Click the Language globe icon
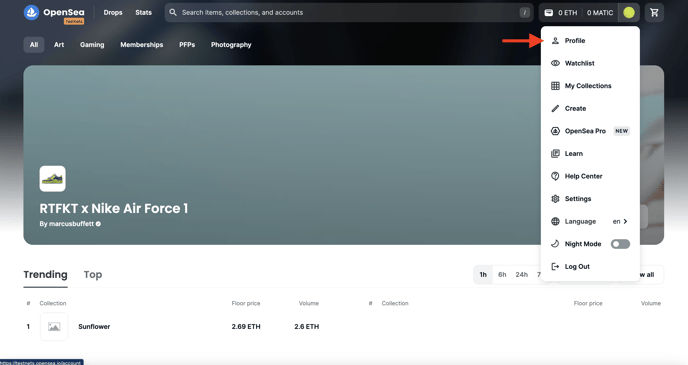Screen dimensions: 688x365 coord(555,221)
